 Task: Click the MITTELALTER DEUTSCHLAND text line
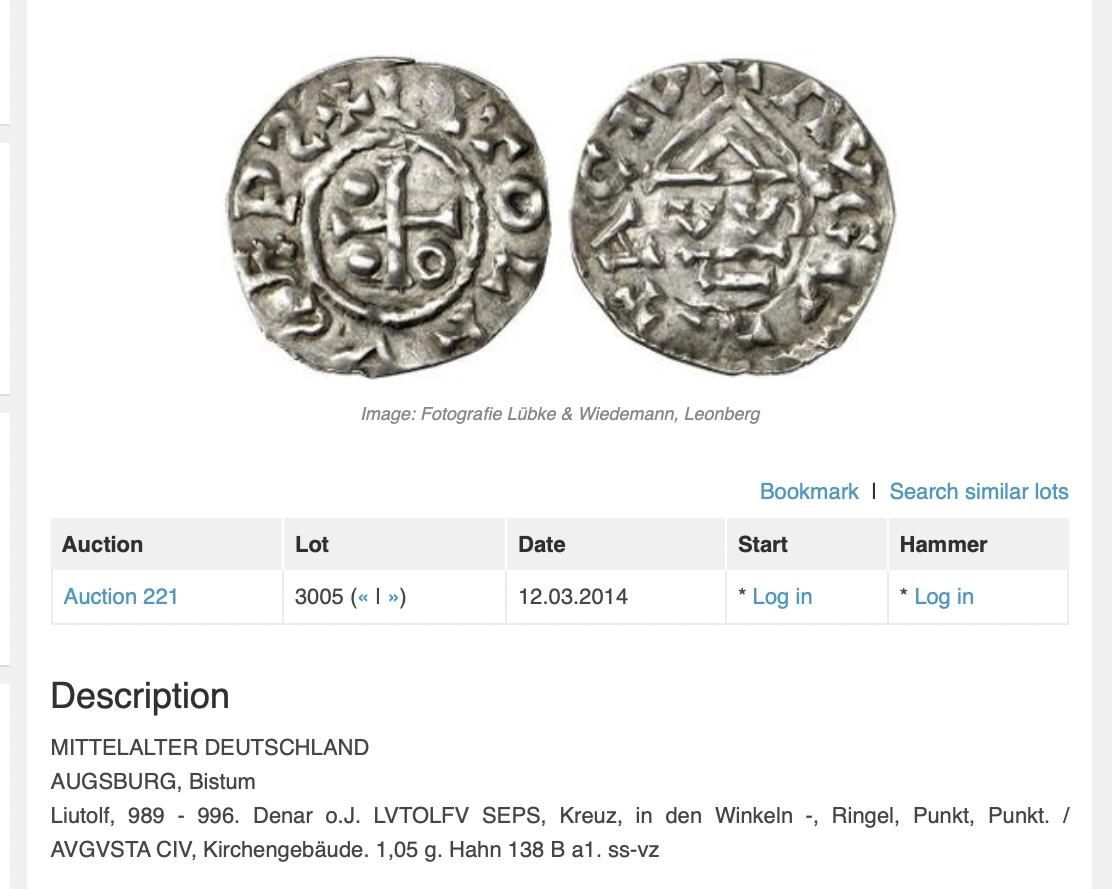209,747
